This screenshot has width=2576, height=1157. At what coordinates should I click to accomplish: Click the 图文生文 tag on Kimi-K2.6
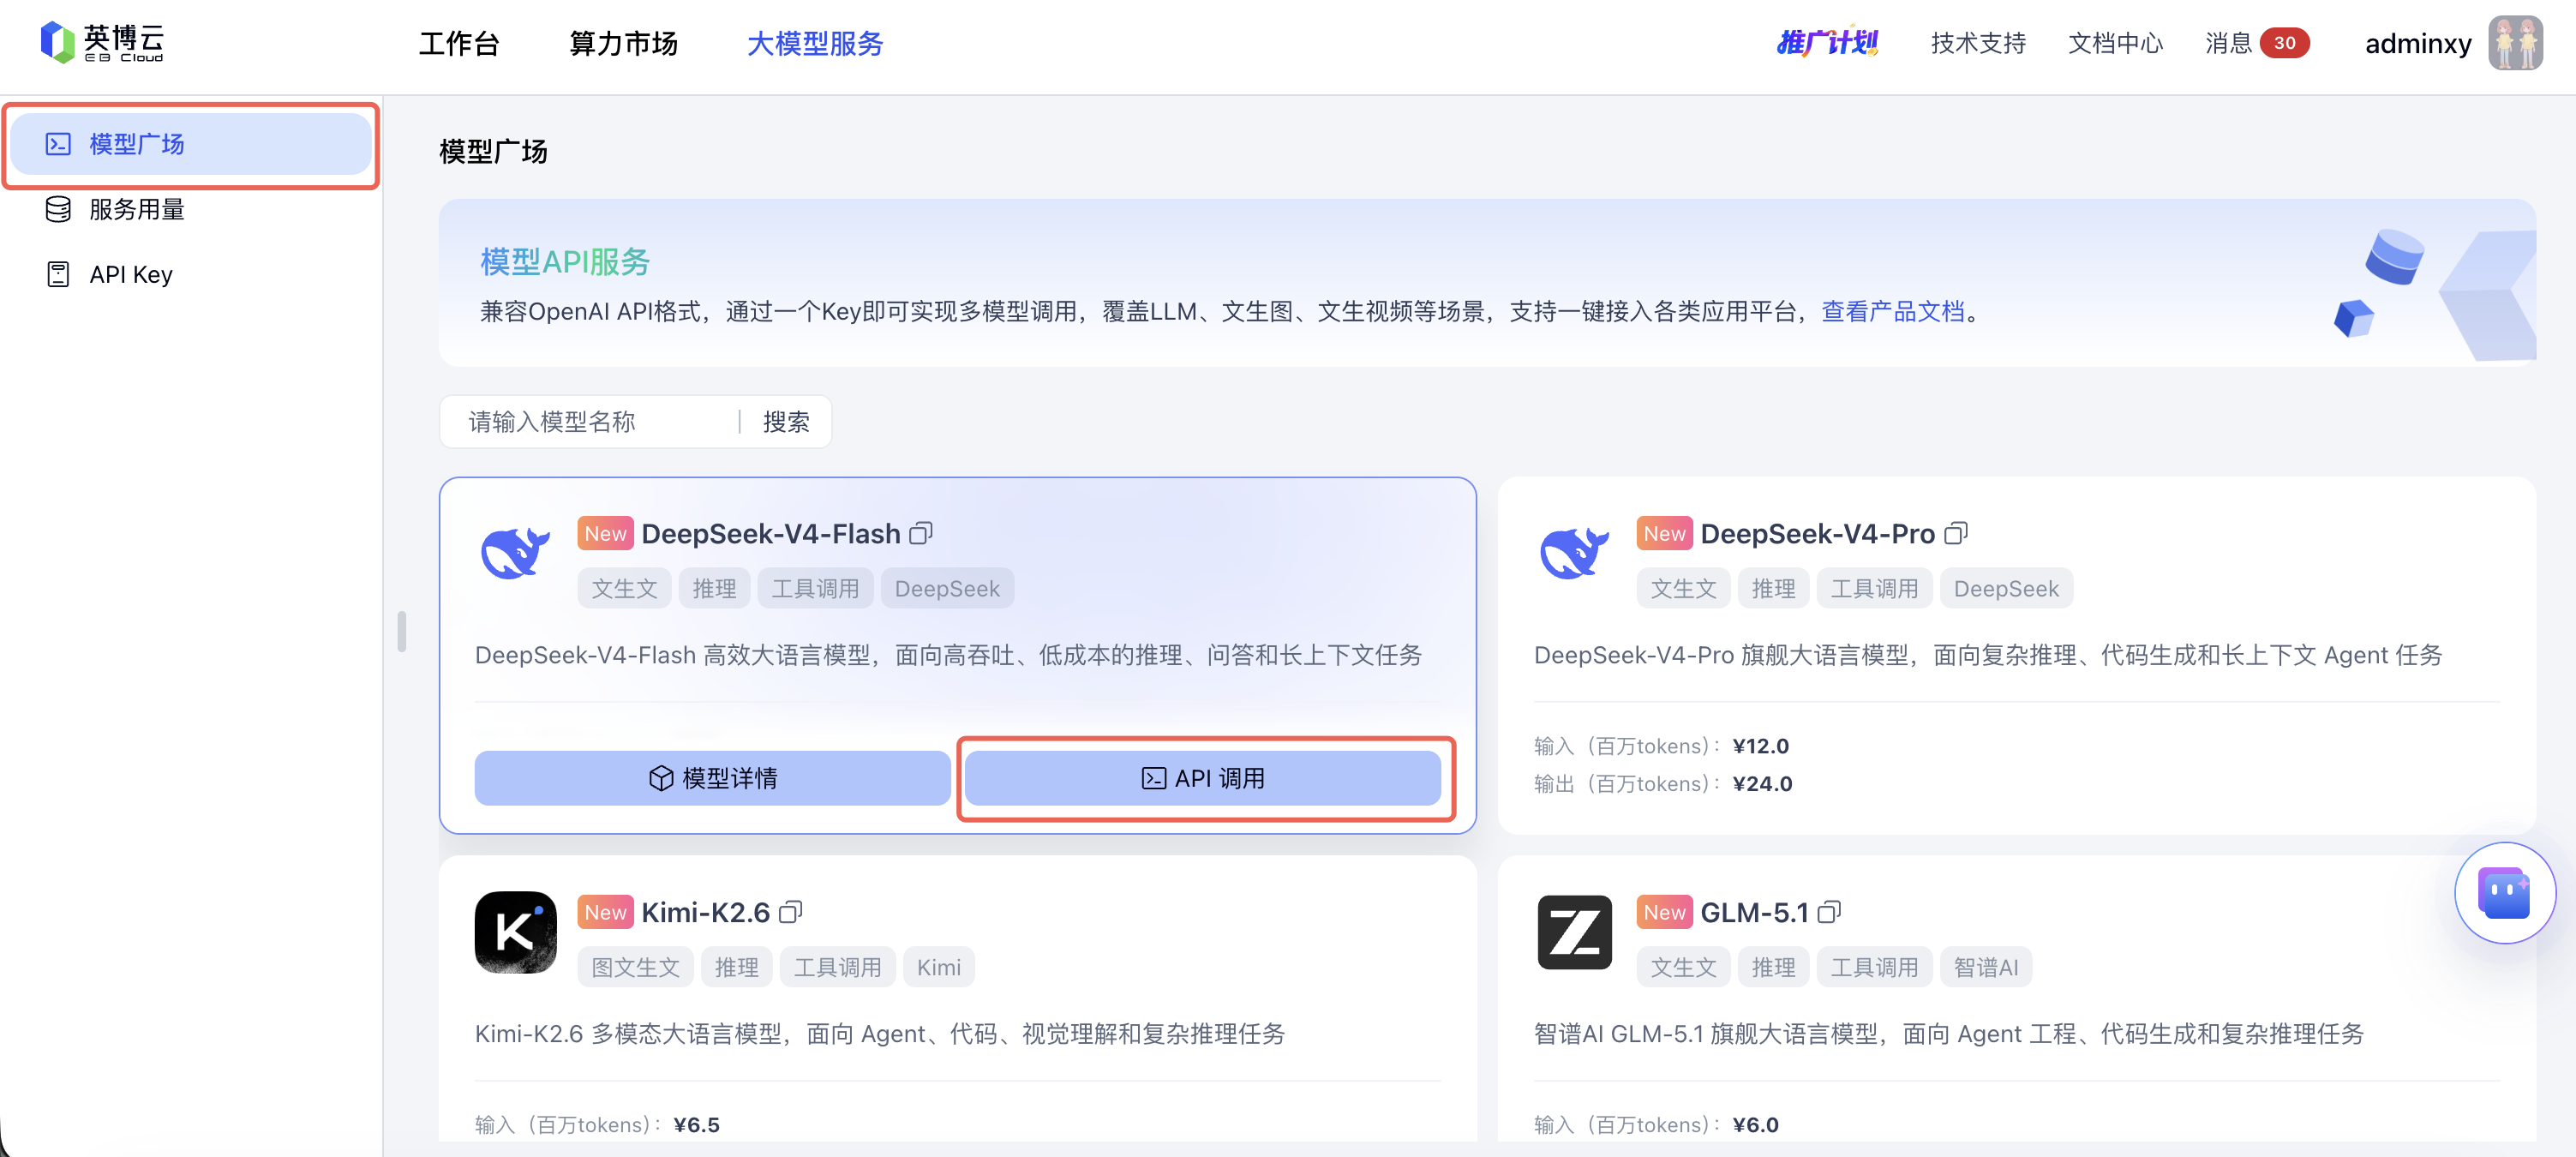point(635,968)
